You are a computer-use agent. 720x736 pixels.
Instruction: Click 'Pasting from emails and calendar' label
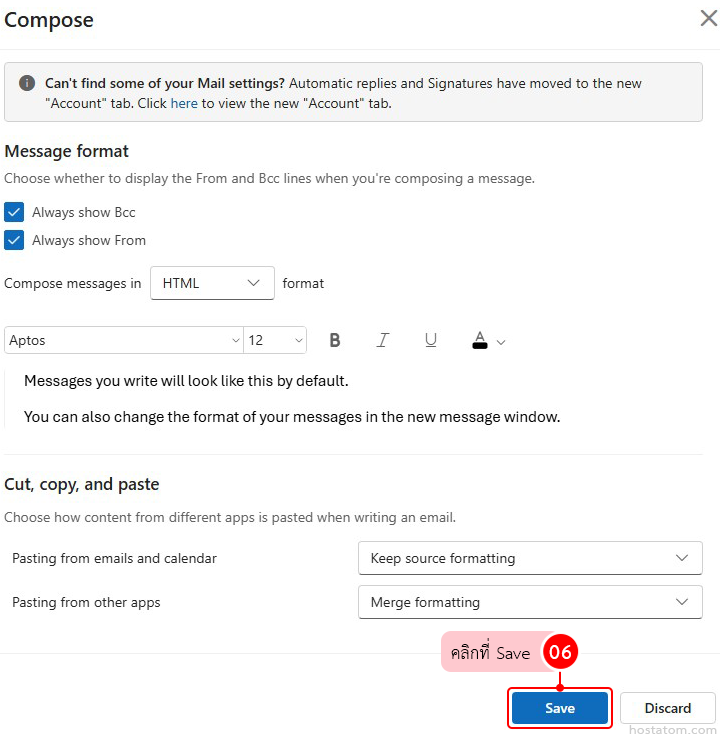pos(115,558)
